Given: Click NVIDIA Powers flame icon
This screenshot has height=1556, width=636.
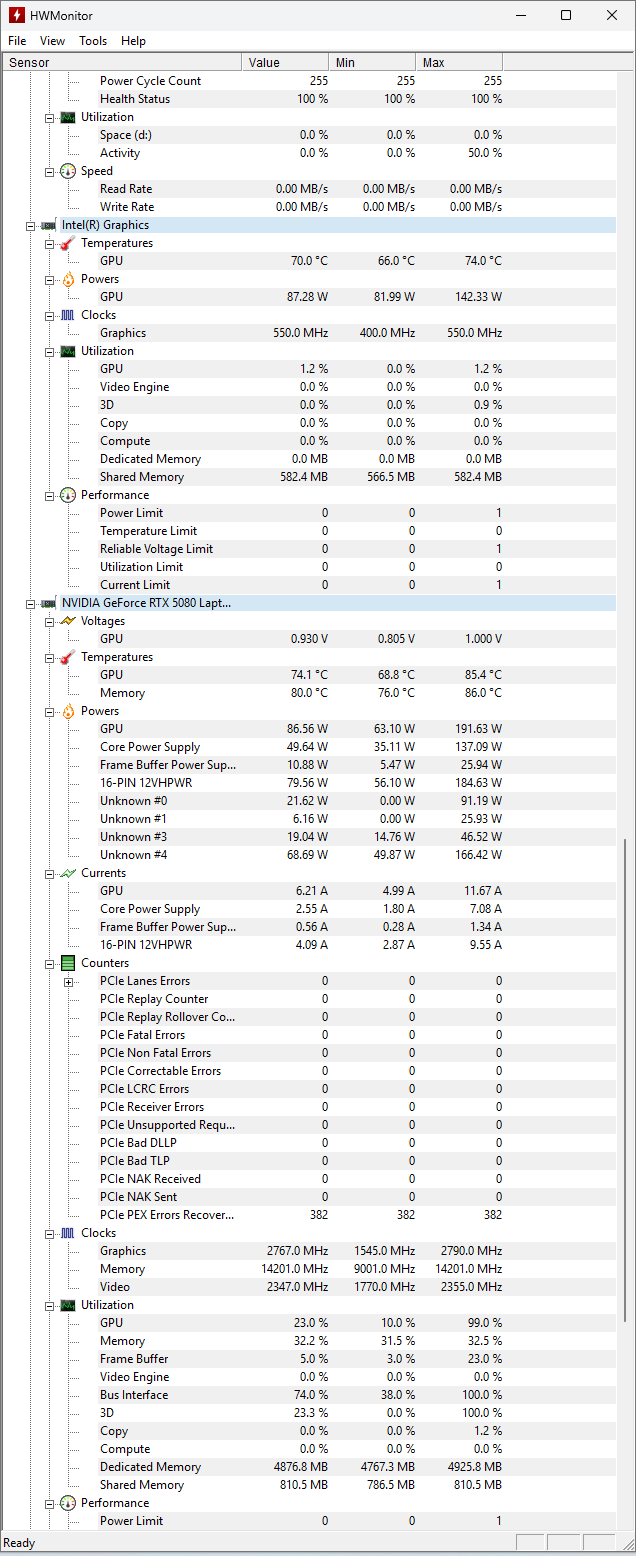Looking at the screenshot, I should tap(67, 711).
